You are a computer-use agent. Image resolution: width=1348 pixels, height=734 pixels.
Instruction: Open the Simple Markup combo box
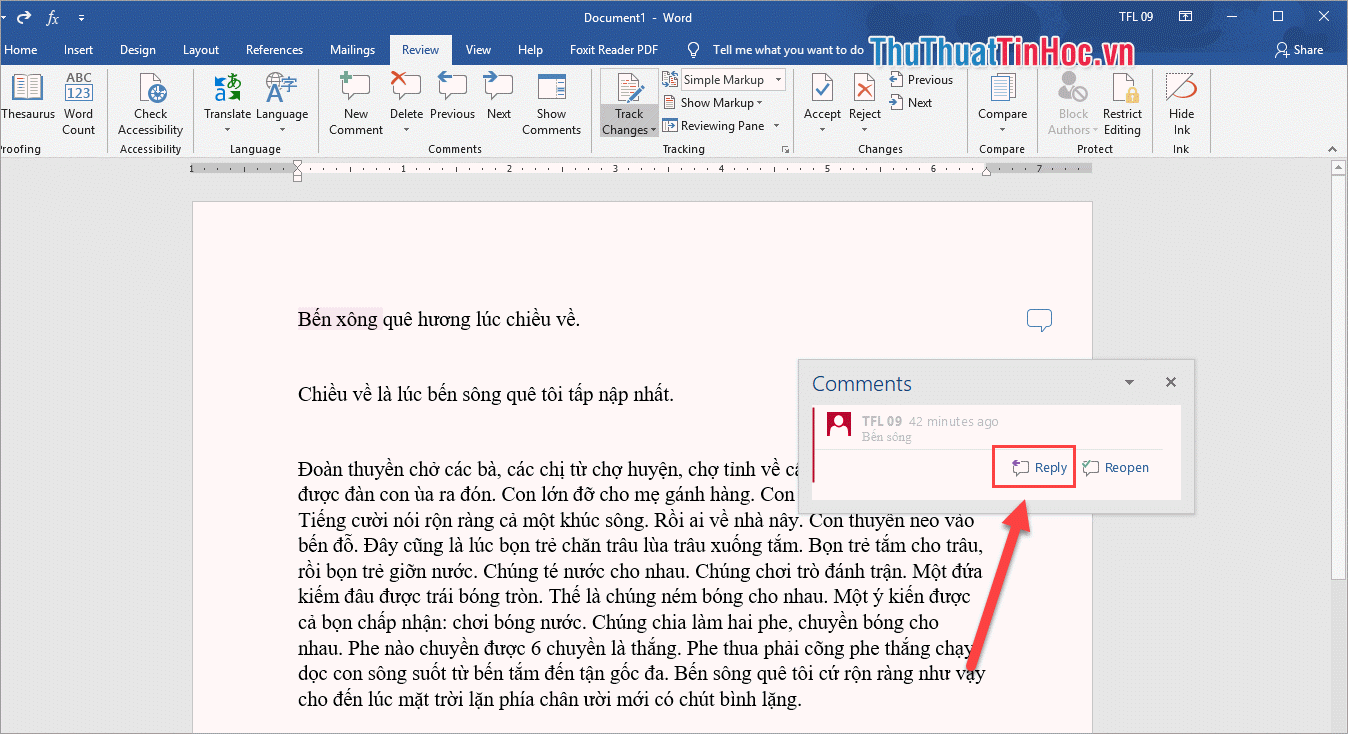(733, 80)
